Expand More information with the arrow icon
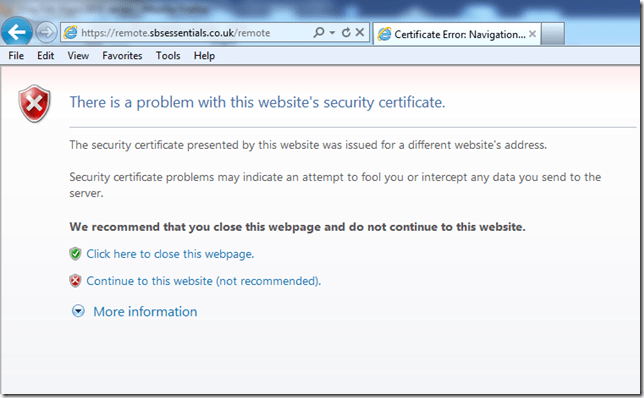The height and width of the screenshot is (398, 644). [x=78, y=311]
